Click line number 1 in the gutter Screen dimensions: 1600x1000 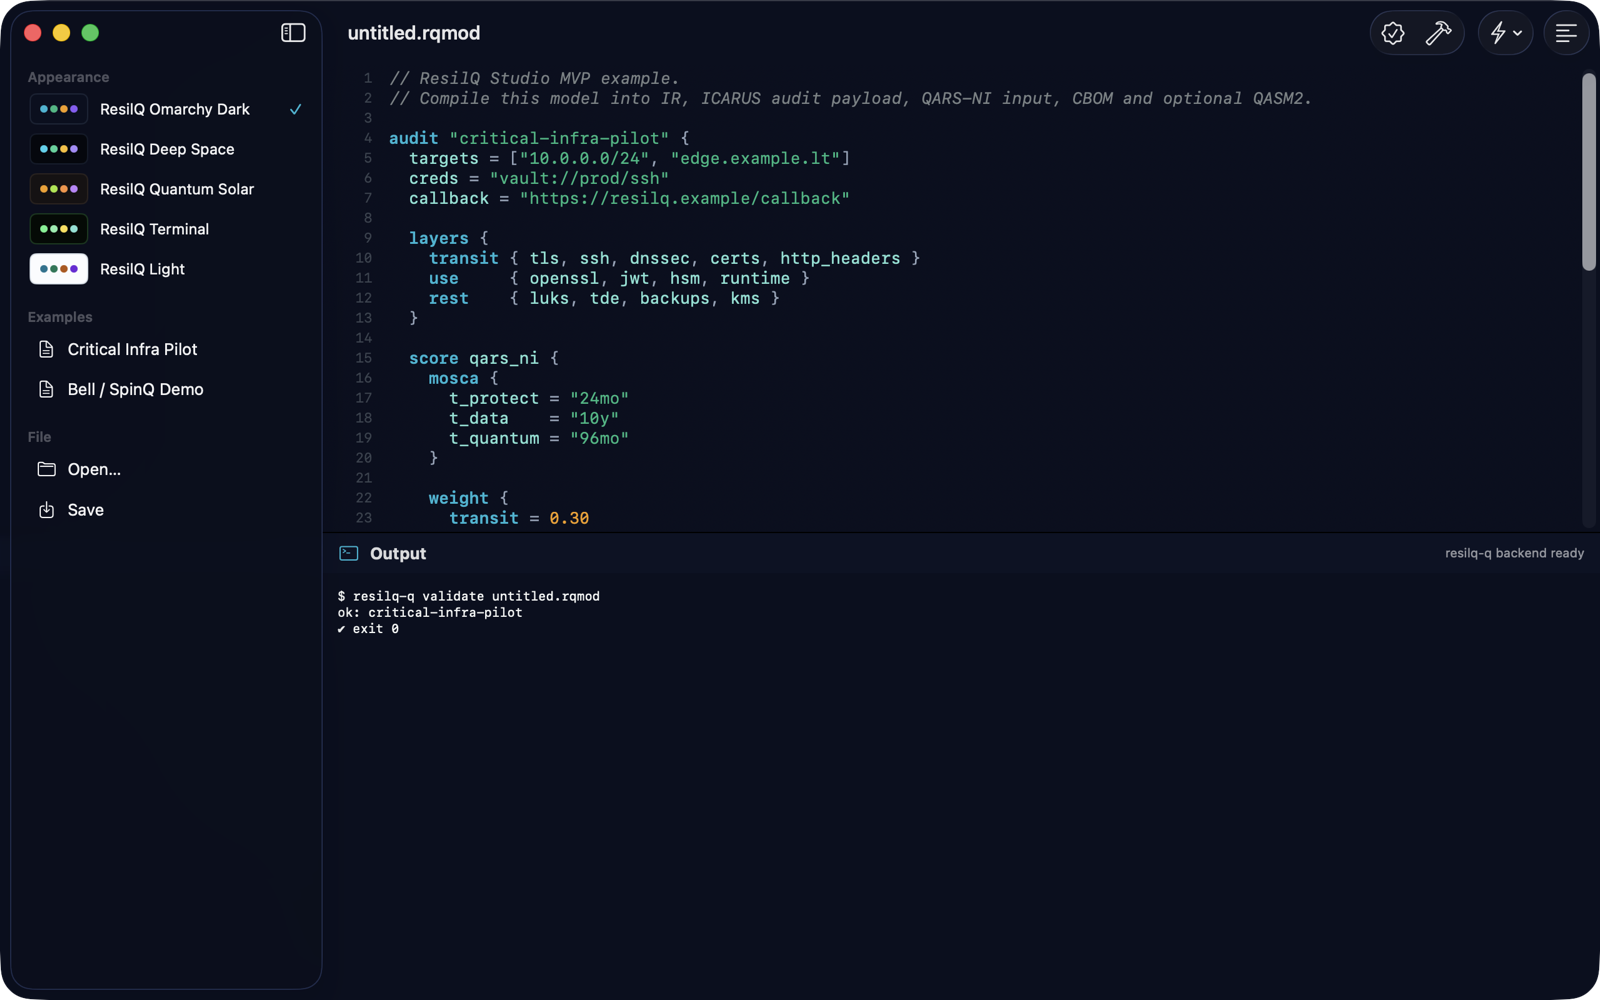pyautogui.click(x=368, y=78)
